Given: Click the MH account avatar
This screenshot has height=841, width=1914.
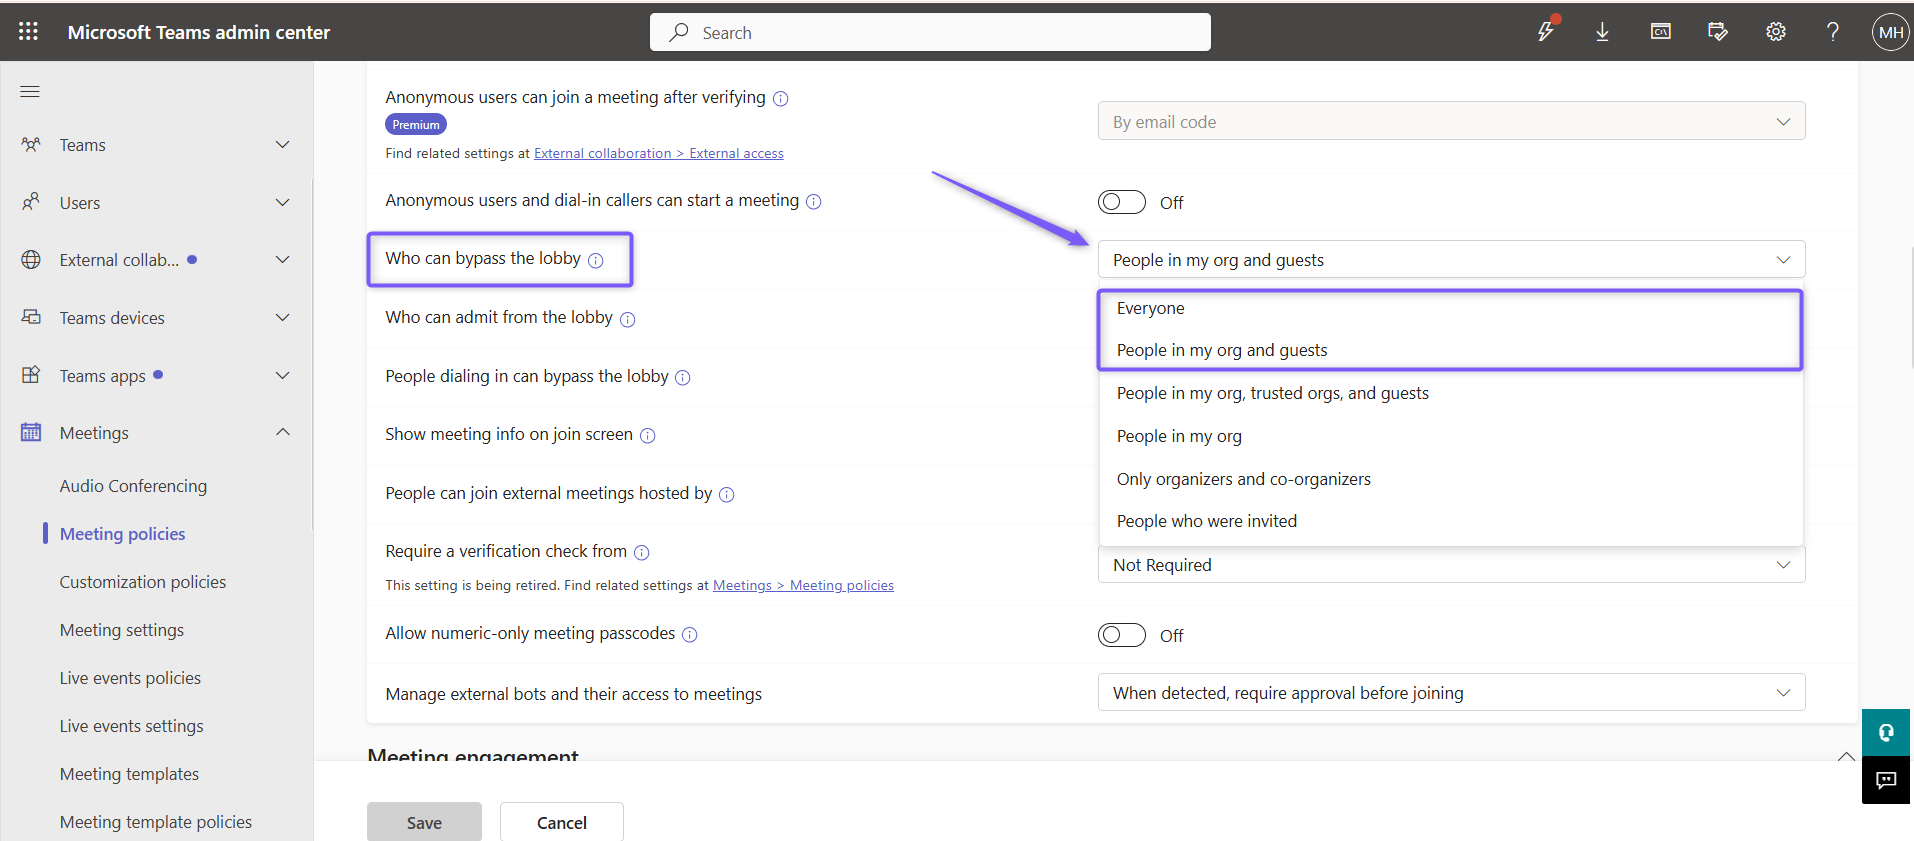Looking at the screenshot, I should click(x=1890, y=32).
